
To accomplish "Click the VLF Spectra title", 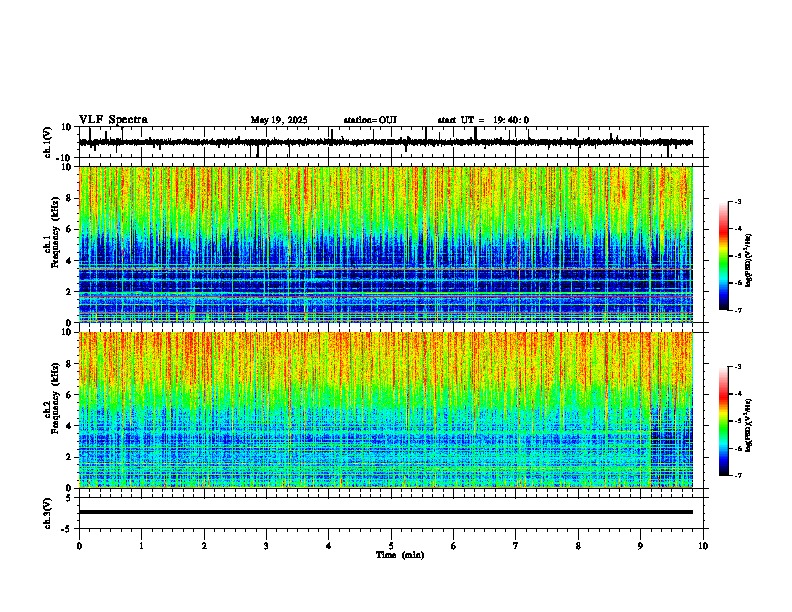I will click(113, 120).
